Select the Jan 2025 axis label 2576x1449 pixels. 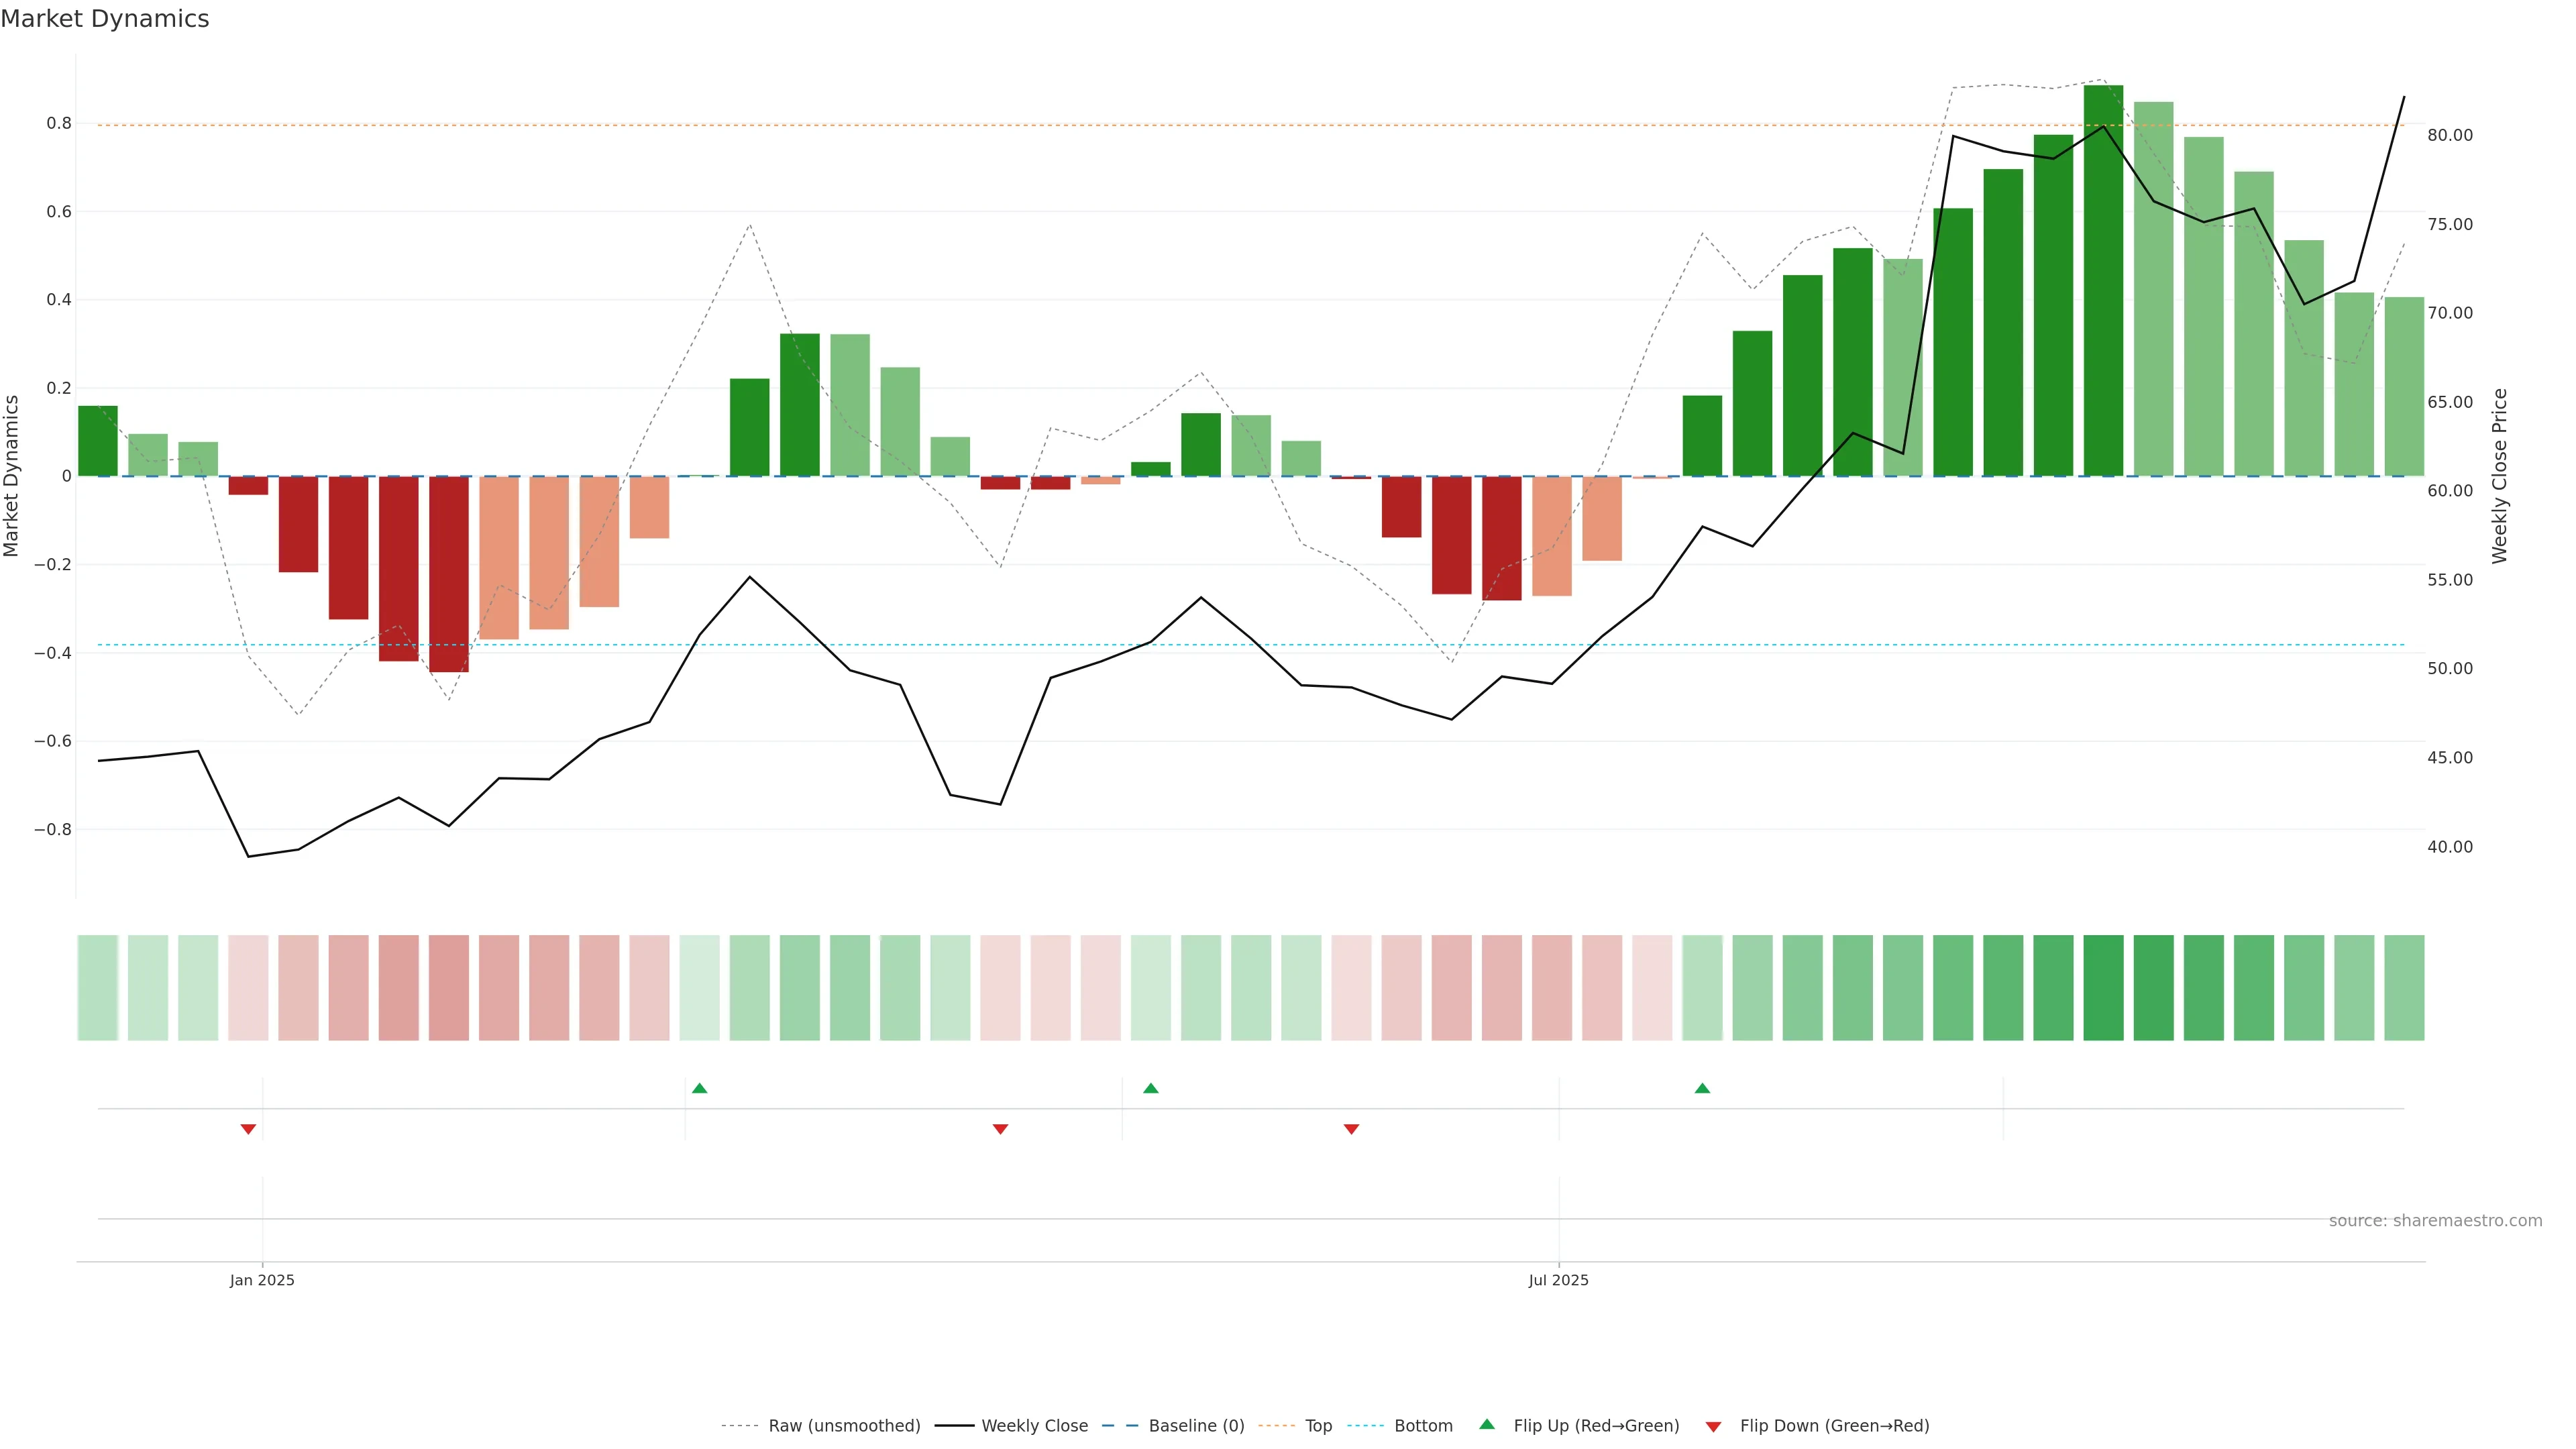point(262,1280)
